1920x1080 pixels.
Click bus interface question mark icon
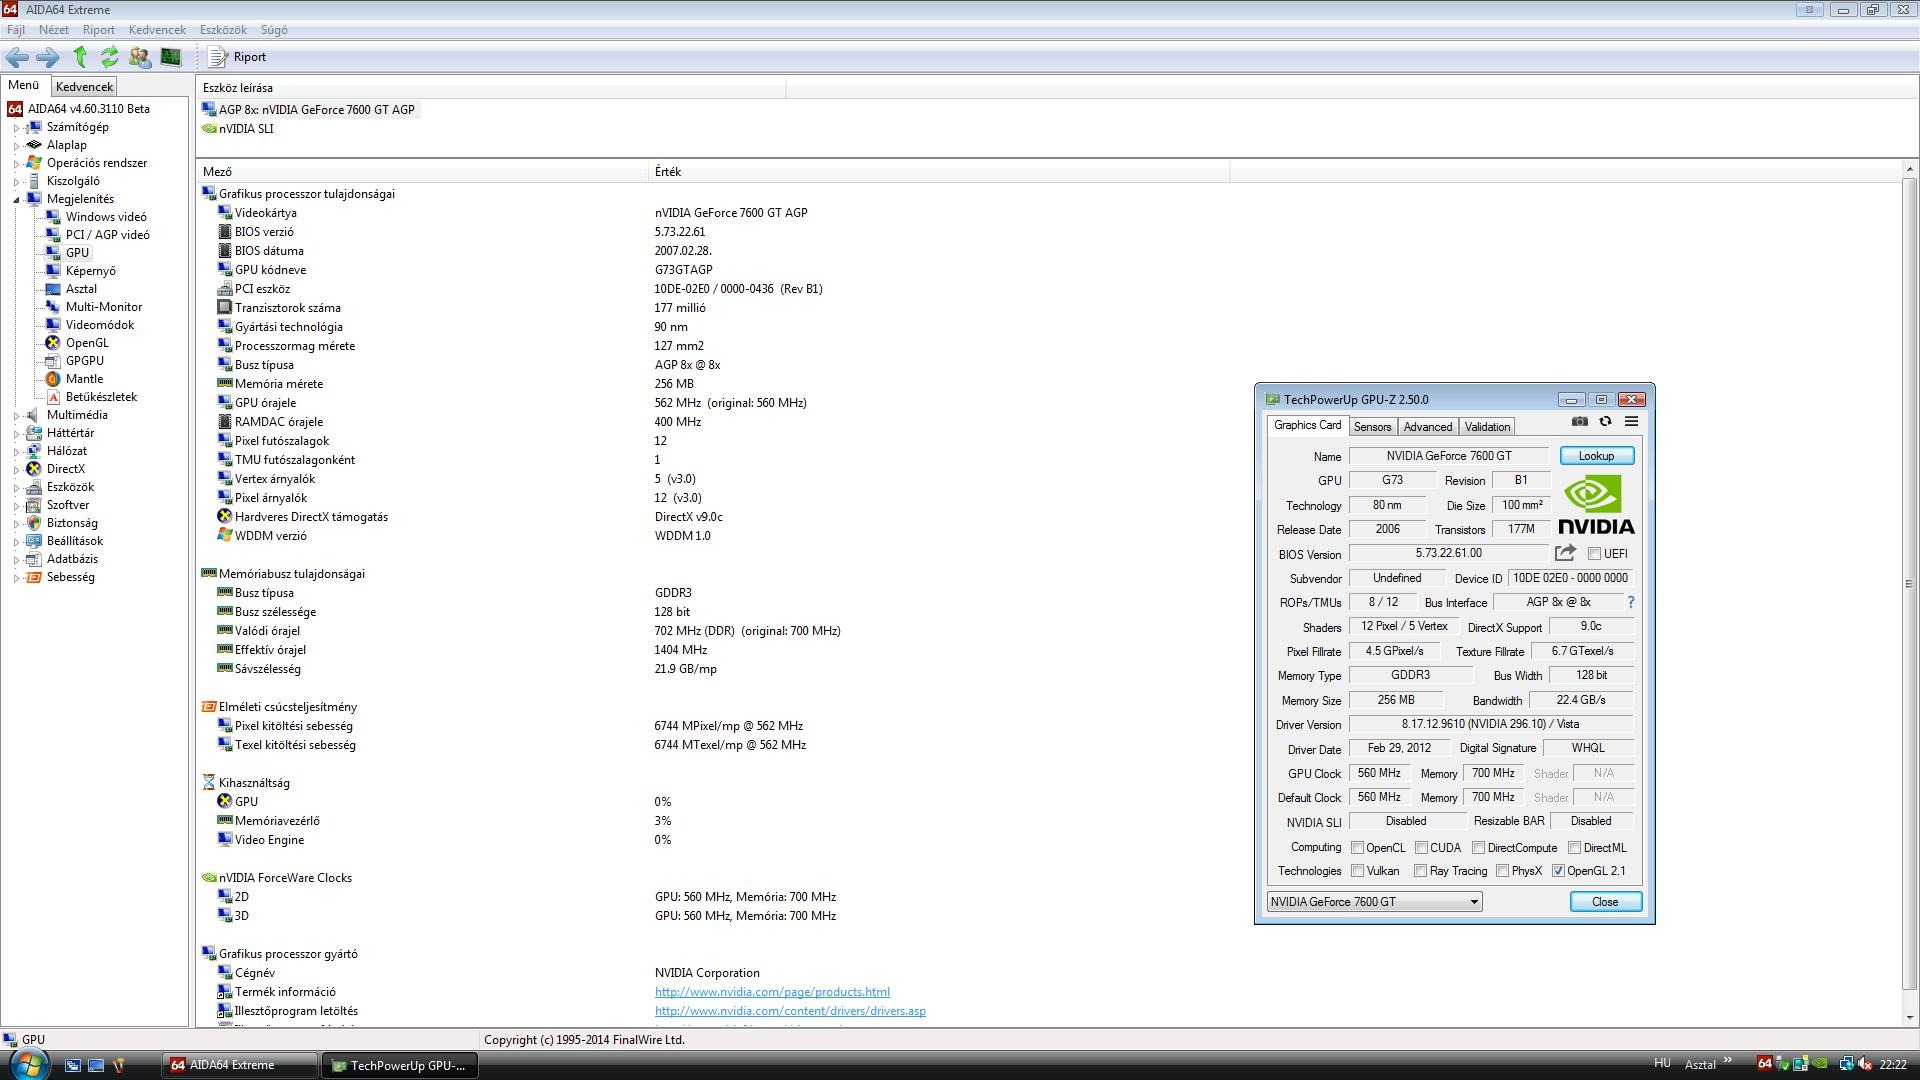[1631, 602]
